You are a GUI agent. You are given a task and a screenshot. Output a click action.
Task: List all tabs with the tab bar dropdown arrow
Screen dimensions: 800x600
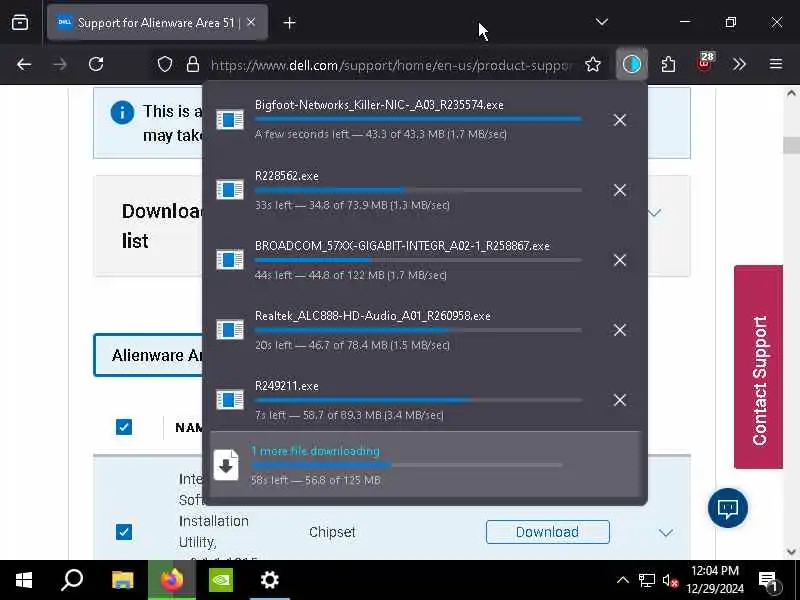coord(602,22)
